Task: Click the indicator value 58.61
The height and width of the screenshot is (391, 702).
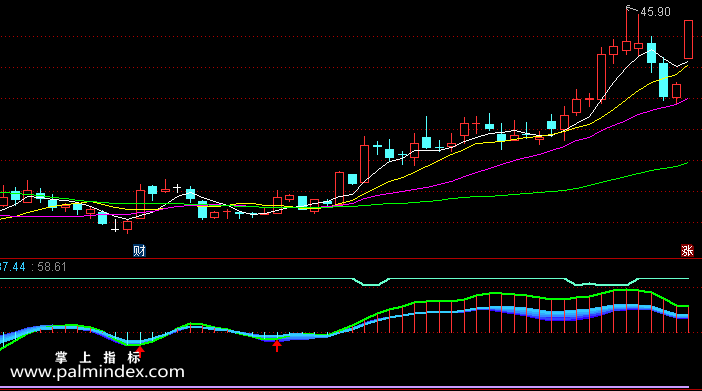Action: pos(52,267)
